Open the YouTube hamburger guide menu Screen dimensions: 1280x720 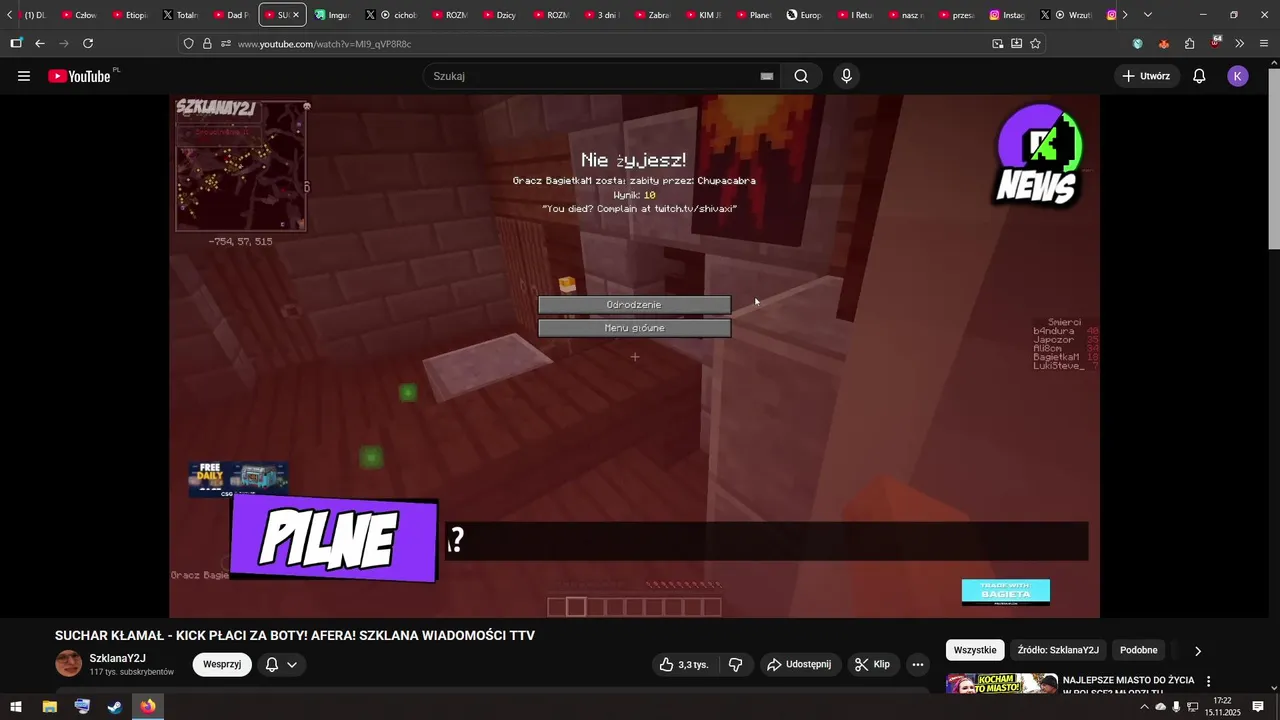(x=24, y=76)
